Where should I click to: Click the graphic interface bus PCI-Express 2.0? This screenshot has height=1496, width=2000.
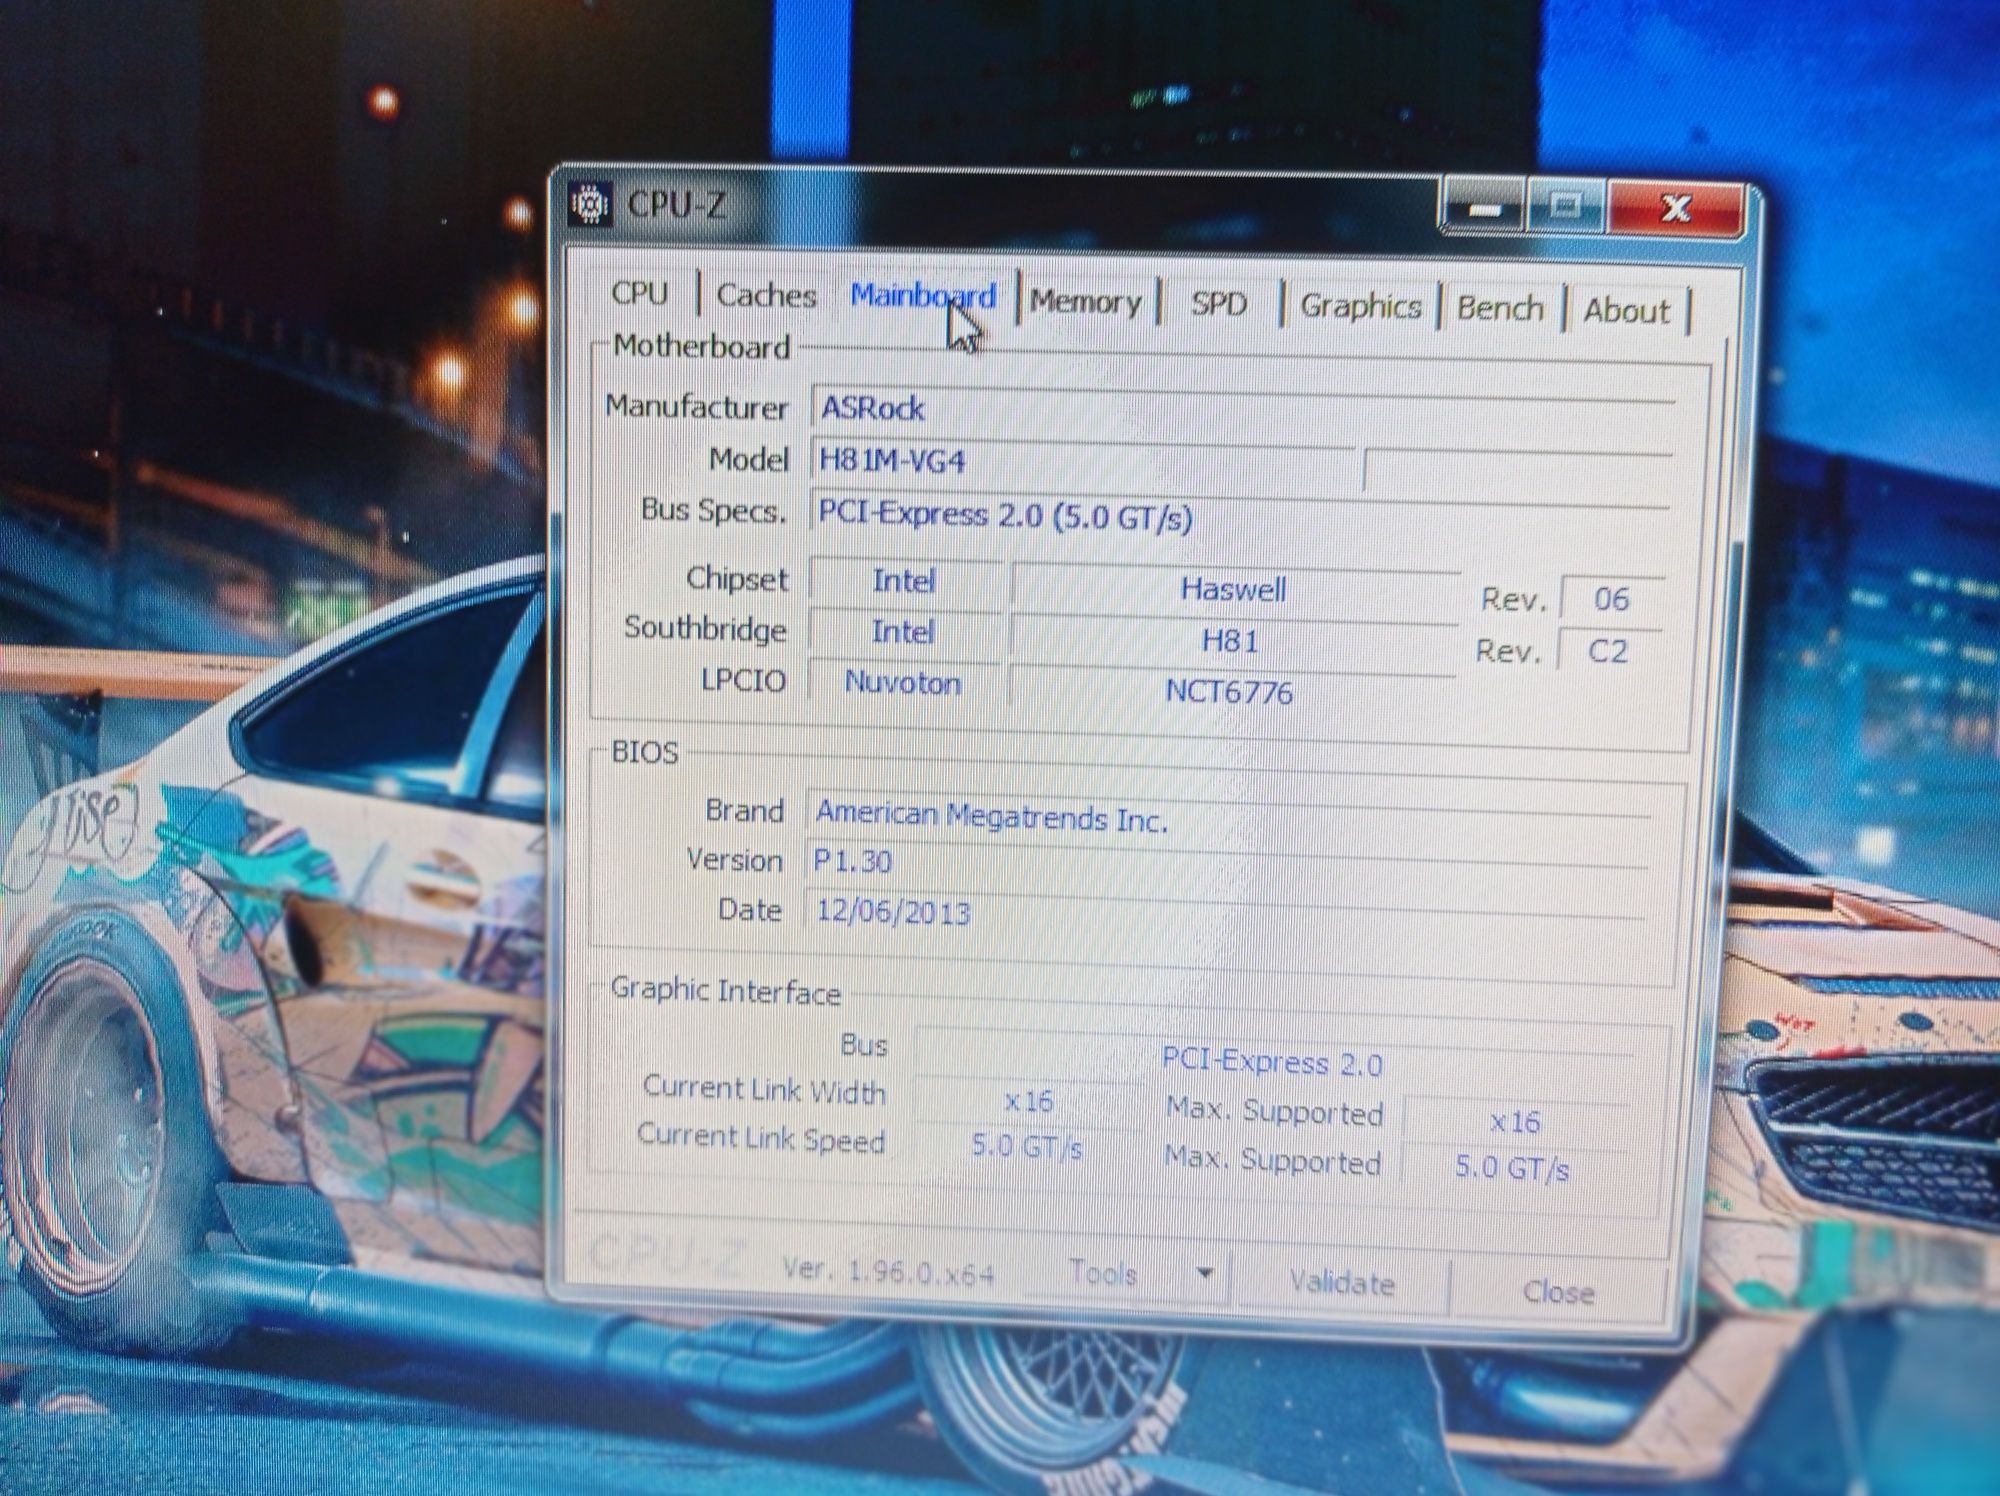click(1272, 1062)
